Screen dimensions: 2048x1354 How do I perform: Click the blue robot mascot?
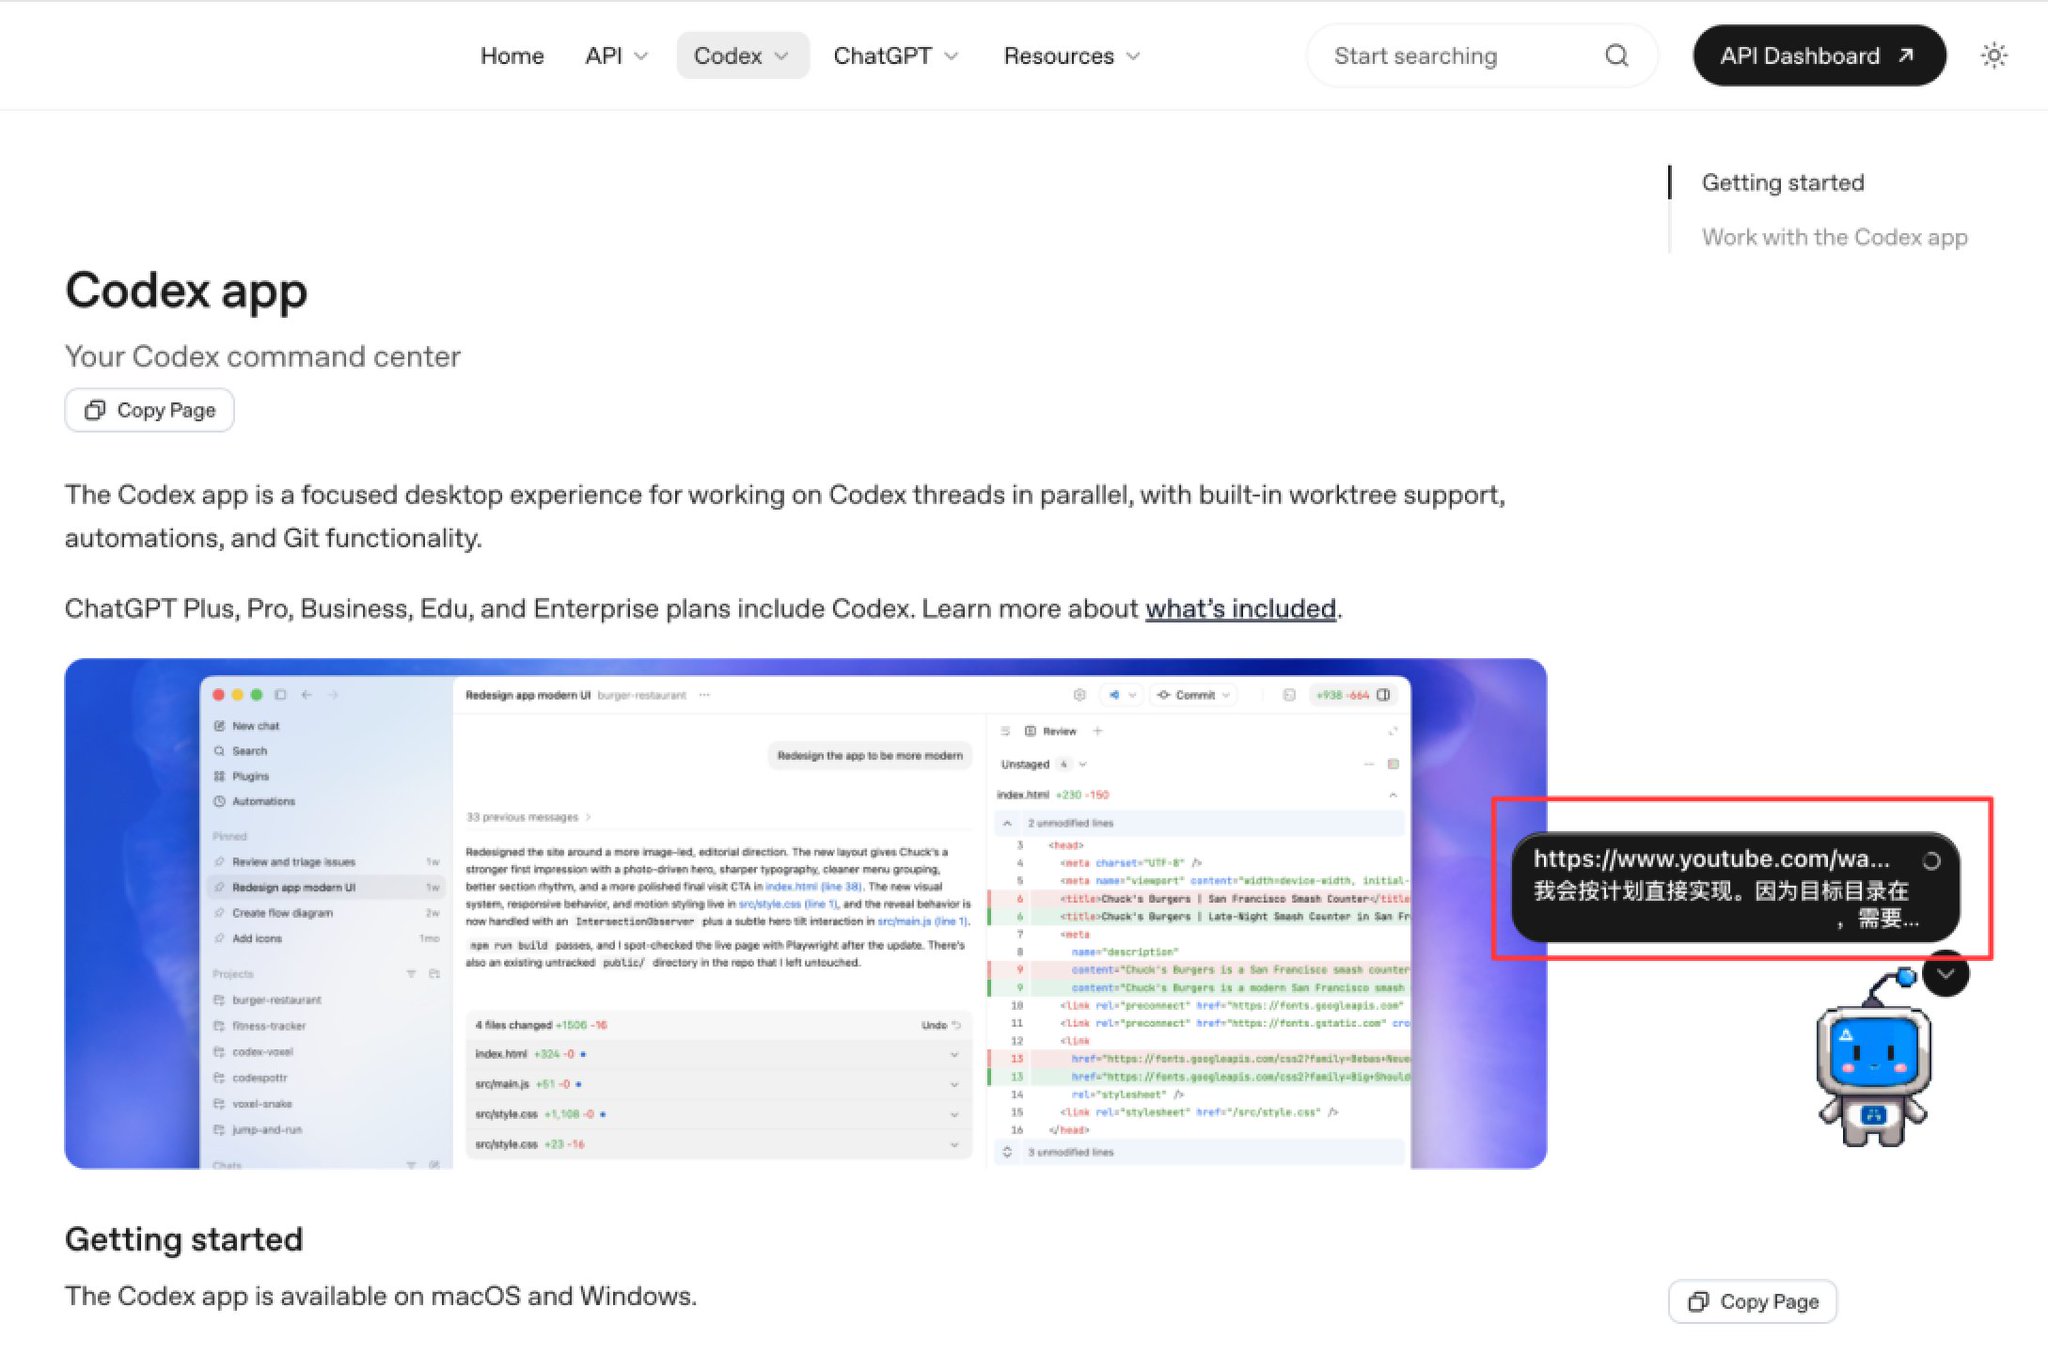coord(1873,1064)
